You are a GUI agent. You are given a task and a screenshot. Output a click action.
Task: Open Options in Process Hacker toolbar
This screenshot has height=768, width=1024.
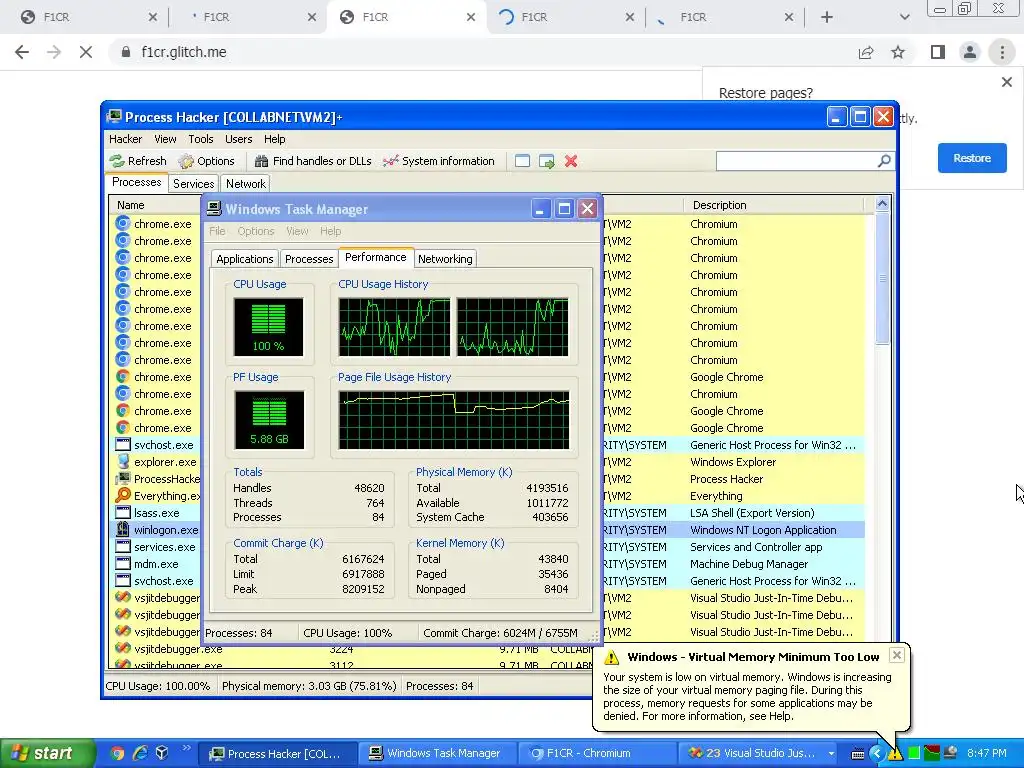pos(206,161)
